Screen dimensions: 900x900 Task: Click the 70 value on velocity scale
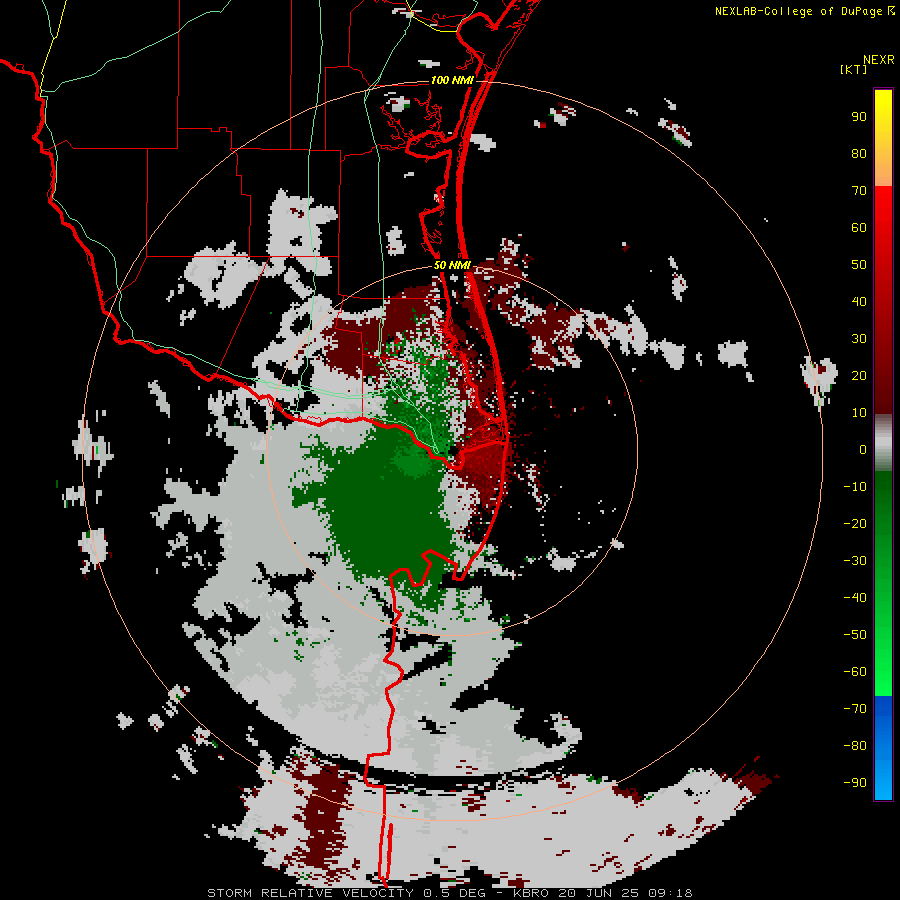[x=859, y=191]
